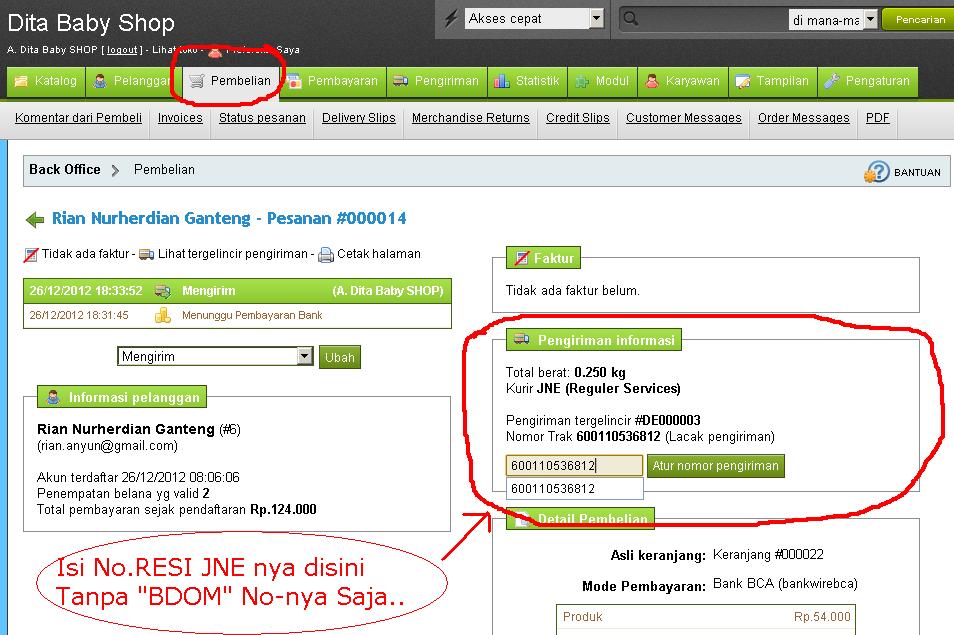Image resolution: width=954 pixels, height=635 pixels.
Task: Click the tracking number input field
Action: point(574,466)
